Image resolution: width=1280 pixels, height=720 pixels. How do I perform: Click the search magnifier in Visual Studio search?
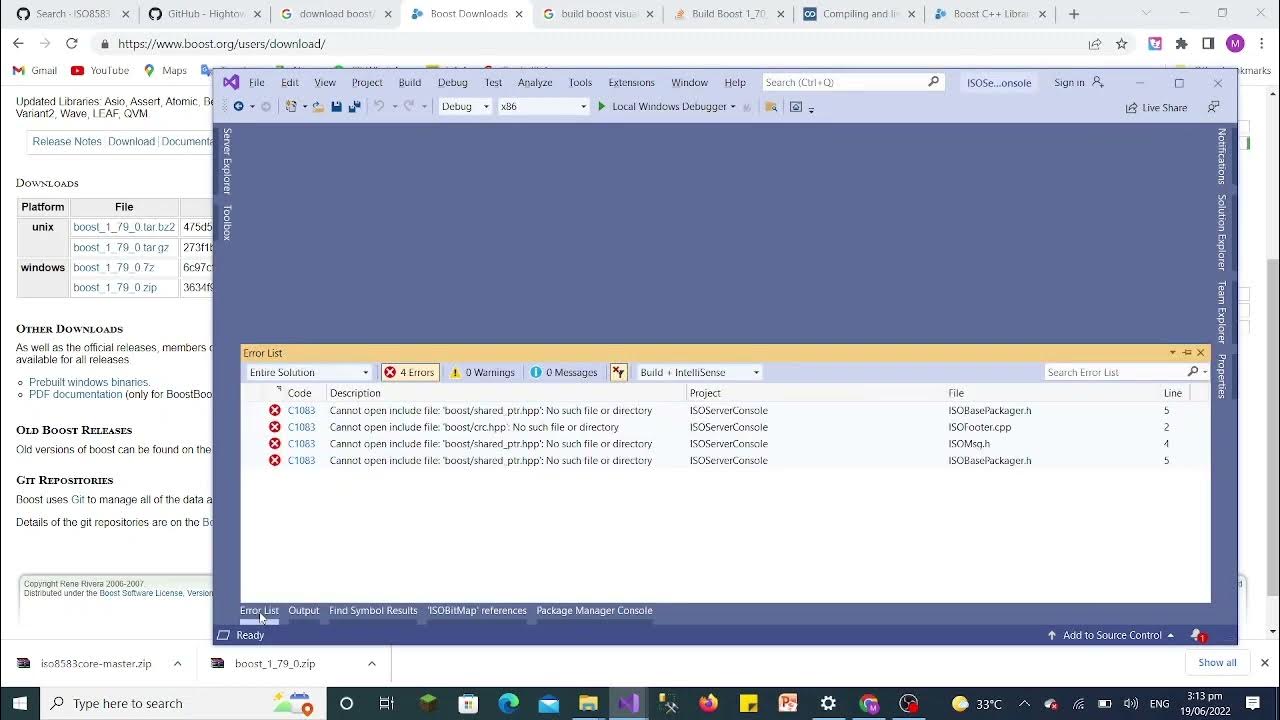tap(934, 82)
